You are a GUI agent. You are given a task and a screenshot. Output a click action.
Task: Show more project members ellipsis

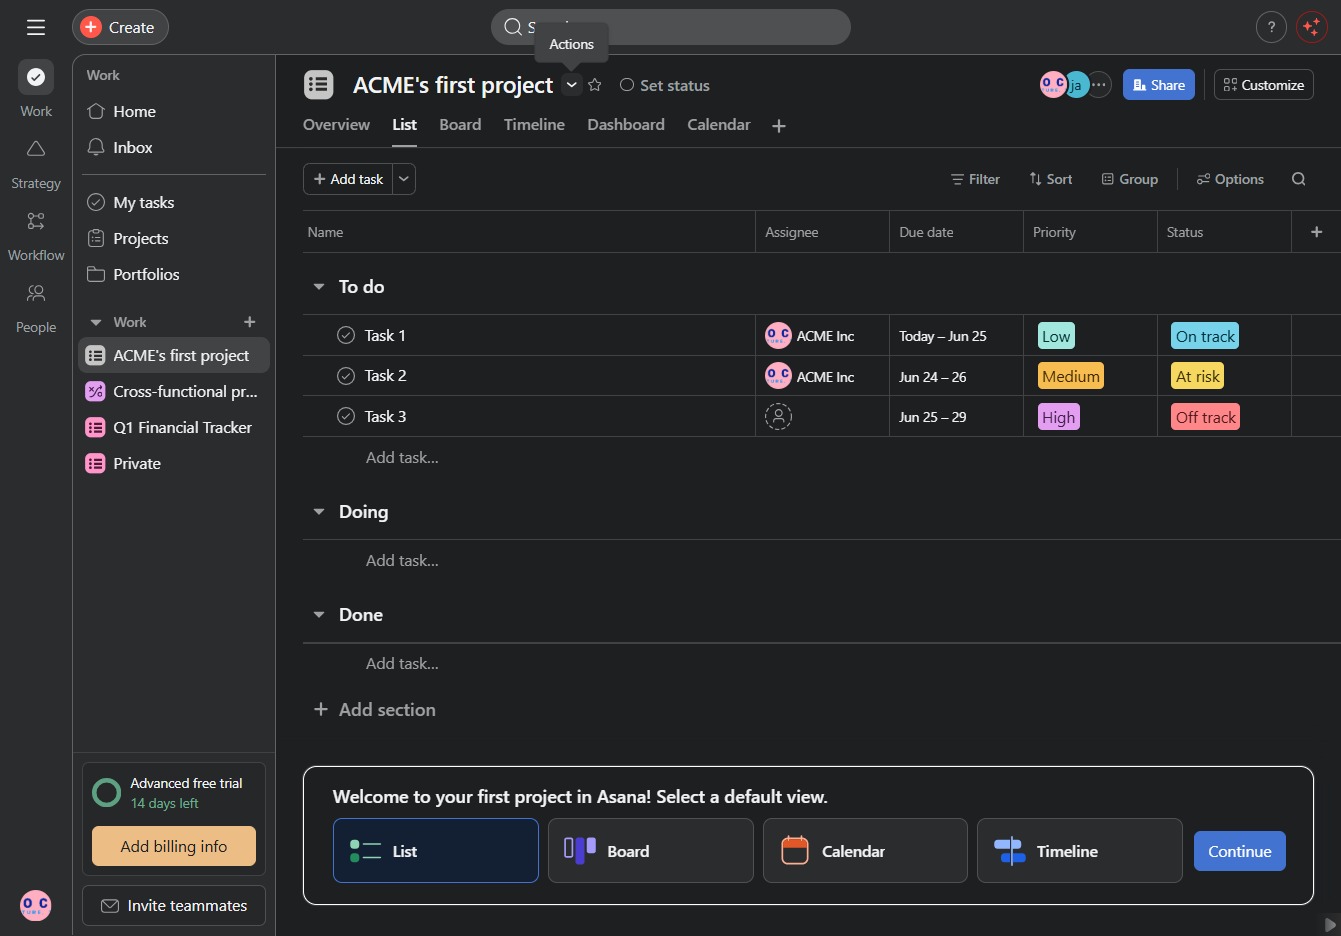[x=1099, y=85]
